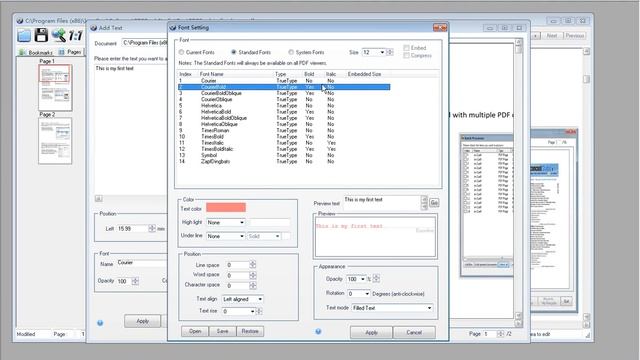The image size is (640, 360).
Task: Open file via folder icon in main toolbar
Action: tap(24, 36)
